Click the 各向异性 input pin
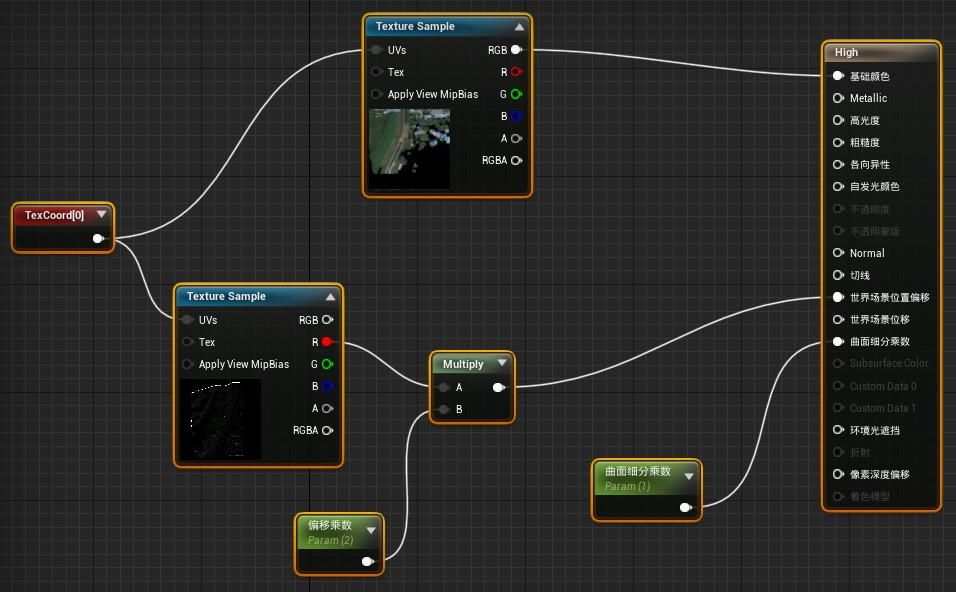956x592 pixels. [x=838, y=165]
